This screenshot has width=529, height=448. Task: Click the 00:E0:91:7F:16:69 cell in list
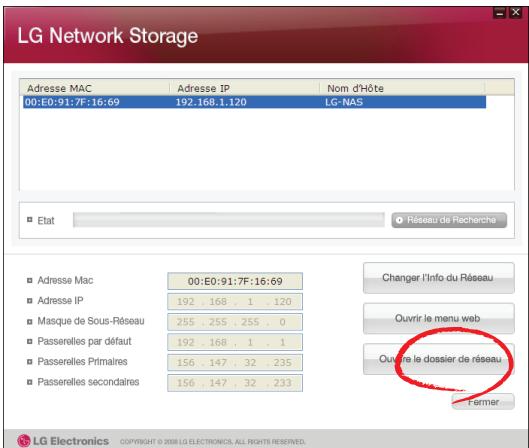72,102
